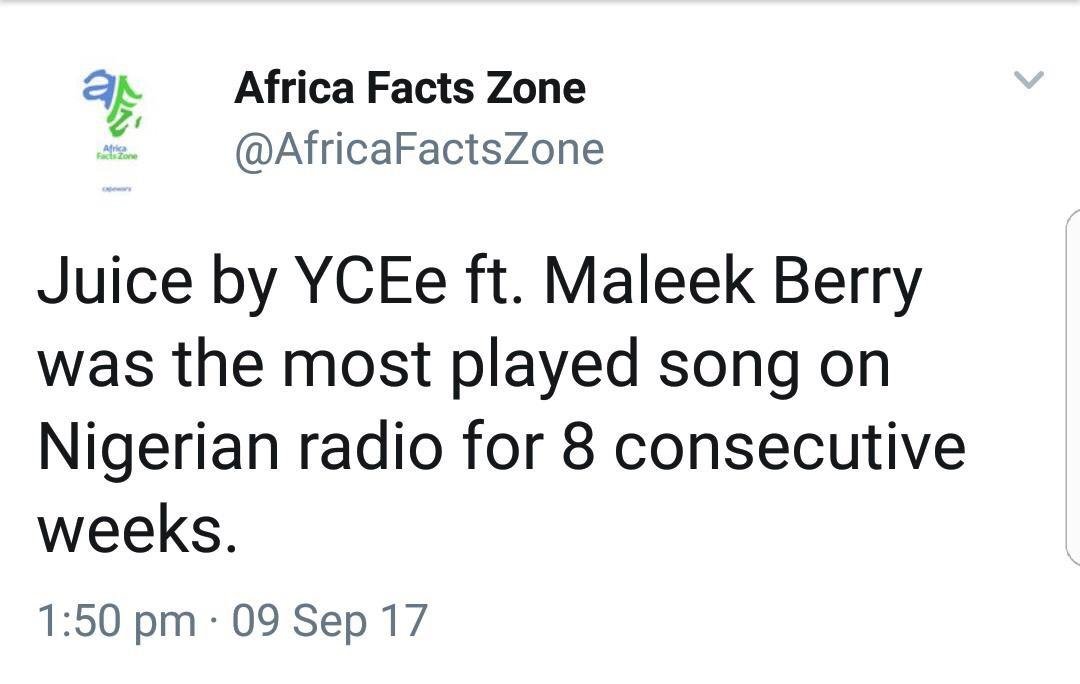Click the name "Maleek Berry" in the tweet
The image size is (1080, 684).
pyautogui.click(x=732, y=283)
